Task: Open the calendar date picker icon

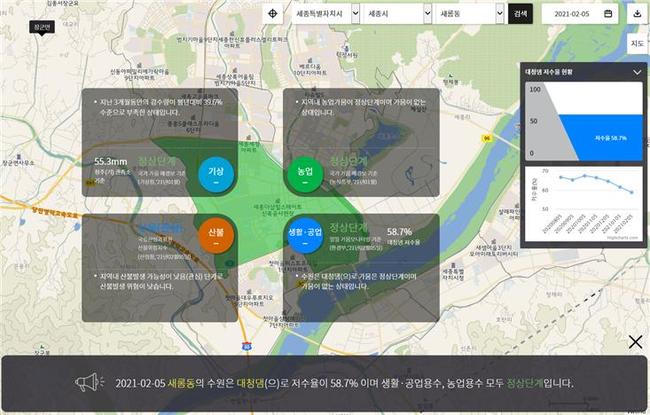Action: [608, 14]
